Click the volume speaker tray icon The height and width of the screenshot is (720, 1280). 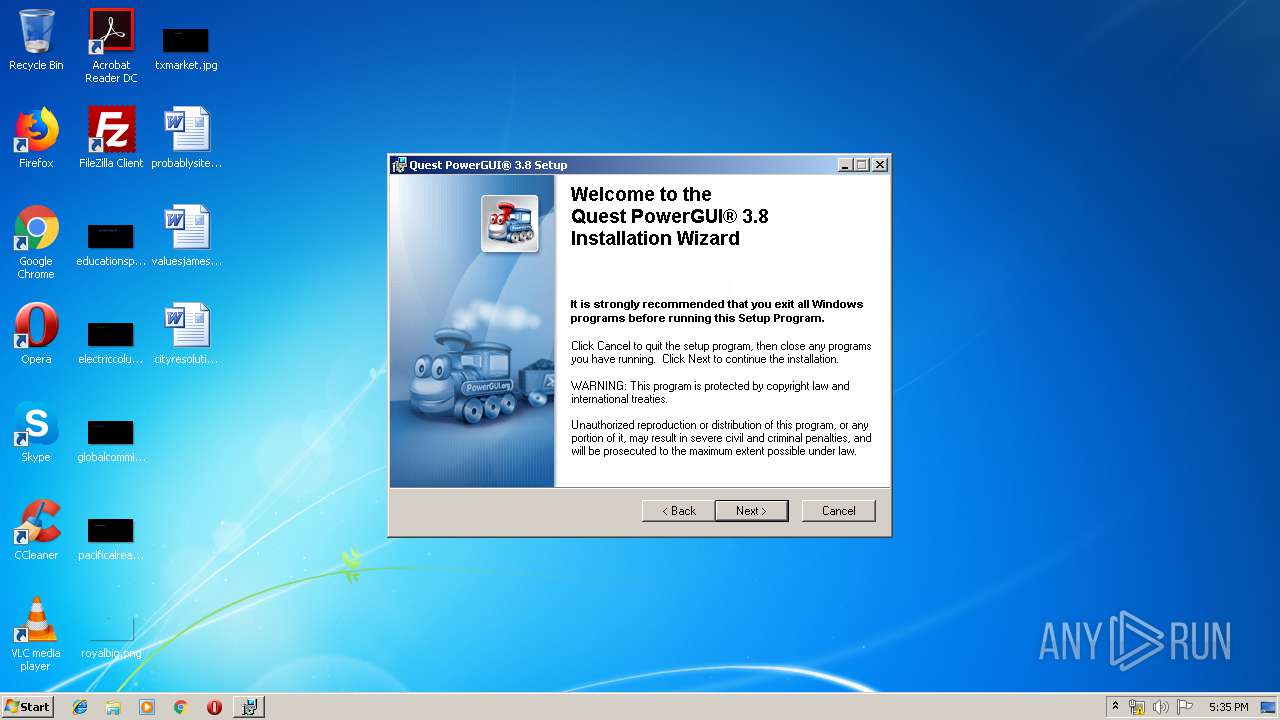[1161, 707]
